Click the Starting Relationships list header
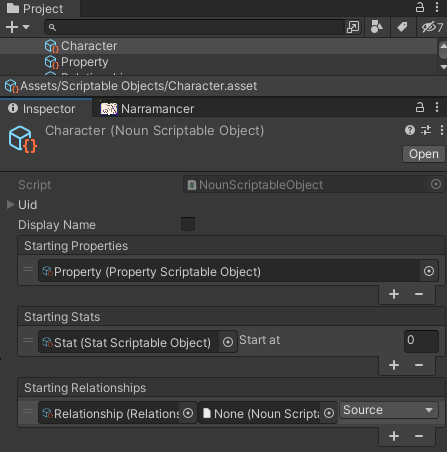Viewport: 447px width, 452px height. [x=231, y=388]
